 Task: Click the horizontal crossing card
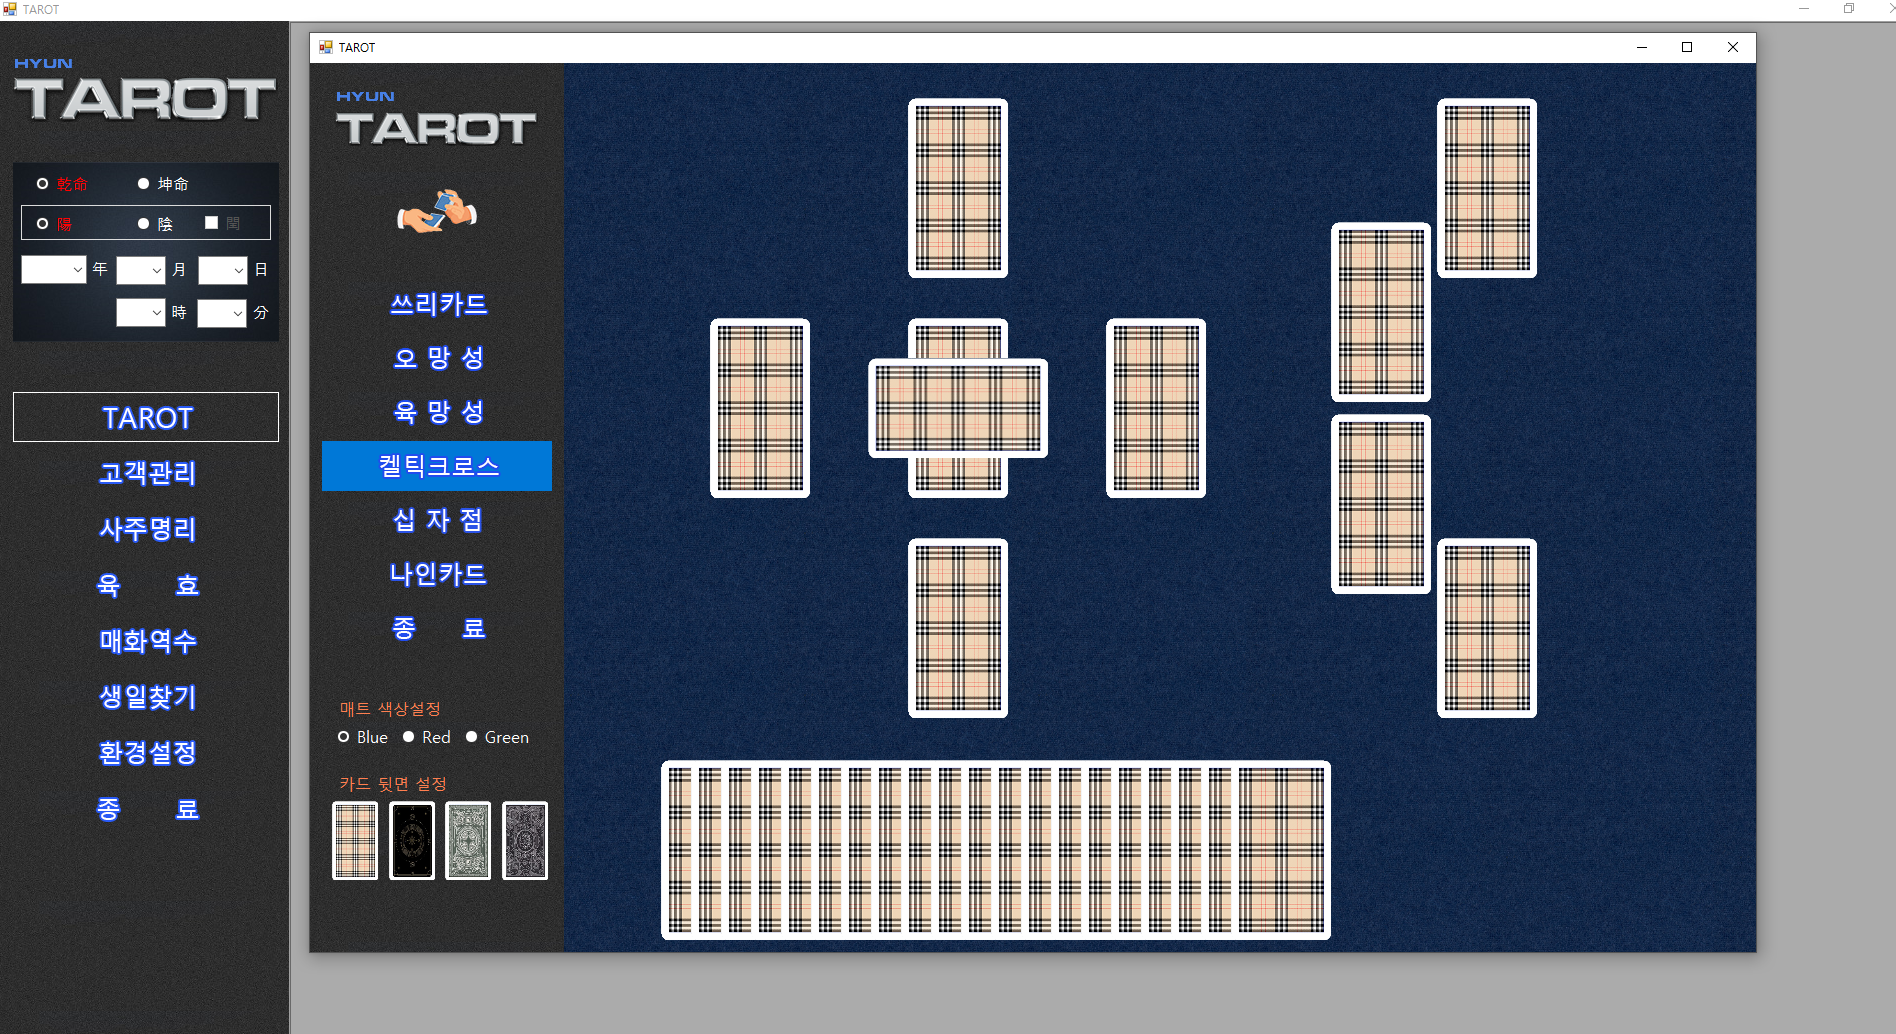click(958, 408)
